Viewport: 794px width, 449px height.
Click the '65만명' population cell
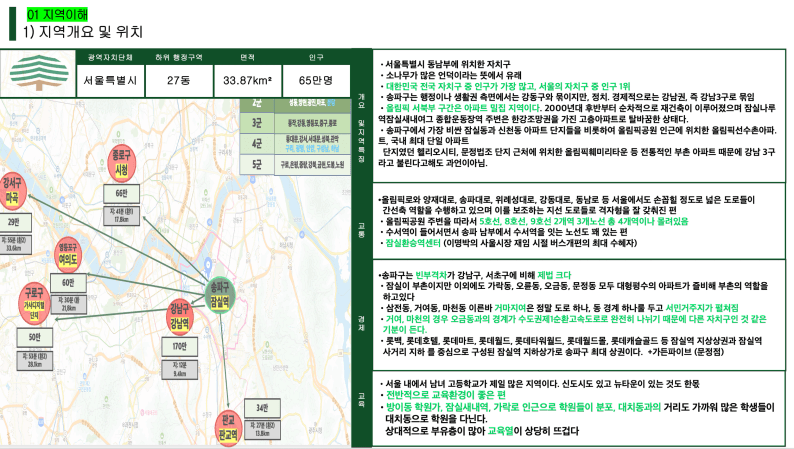point(316,80)
